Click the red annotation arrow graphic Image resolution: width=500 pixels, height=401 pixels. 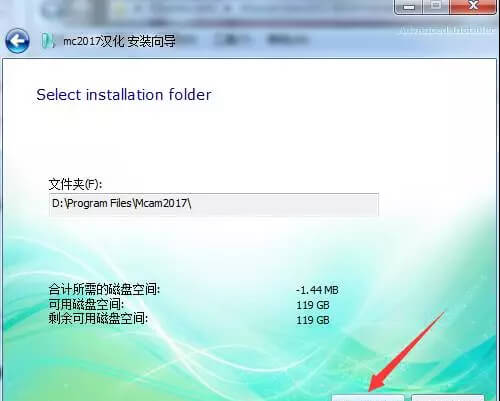click(407, 352)
